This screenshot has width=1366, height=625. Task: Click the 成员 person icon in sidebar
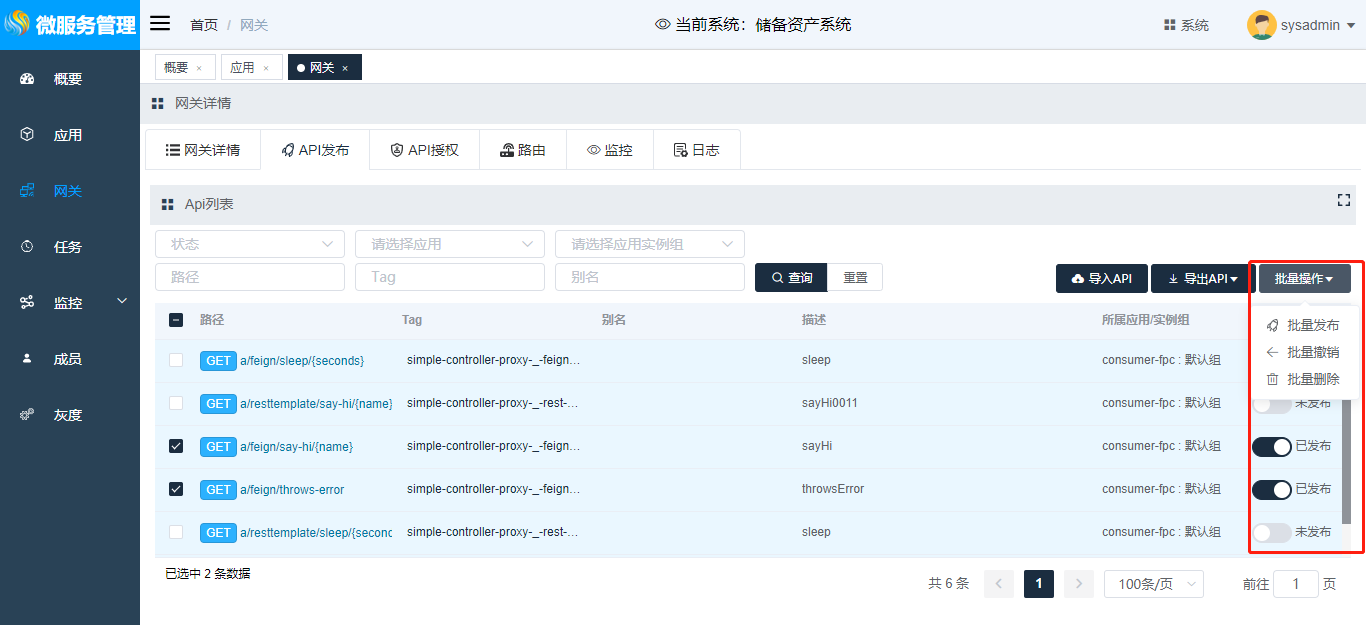[28, 359]
